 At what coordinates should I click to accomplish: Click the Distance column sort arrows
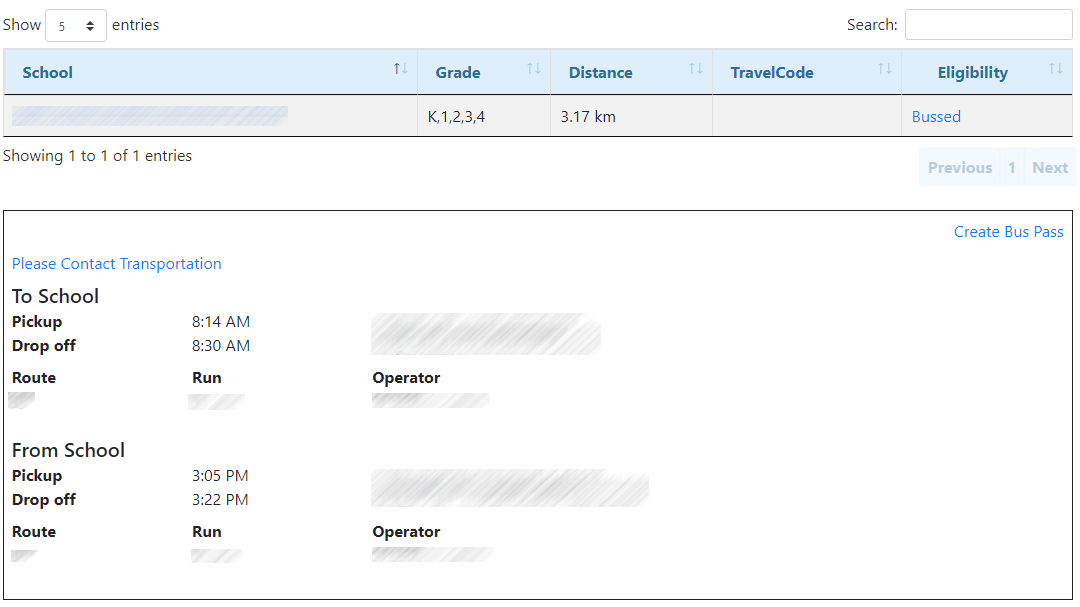(x=695, y=69)
